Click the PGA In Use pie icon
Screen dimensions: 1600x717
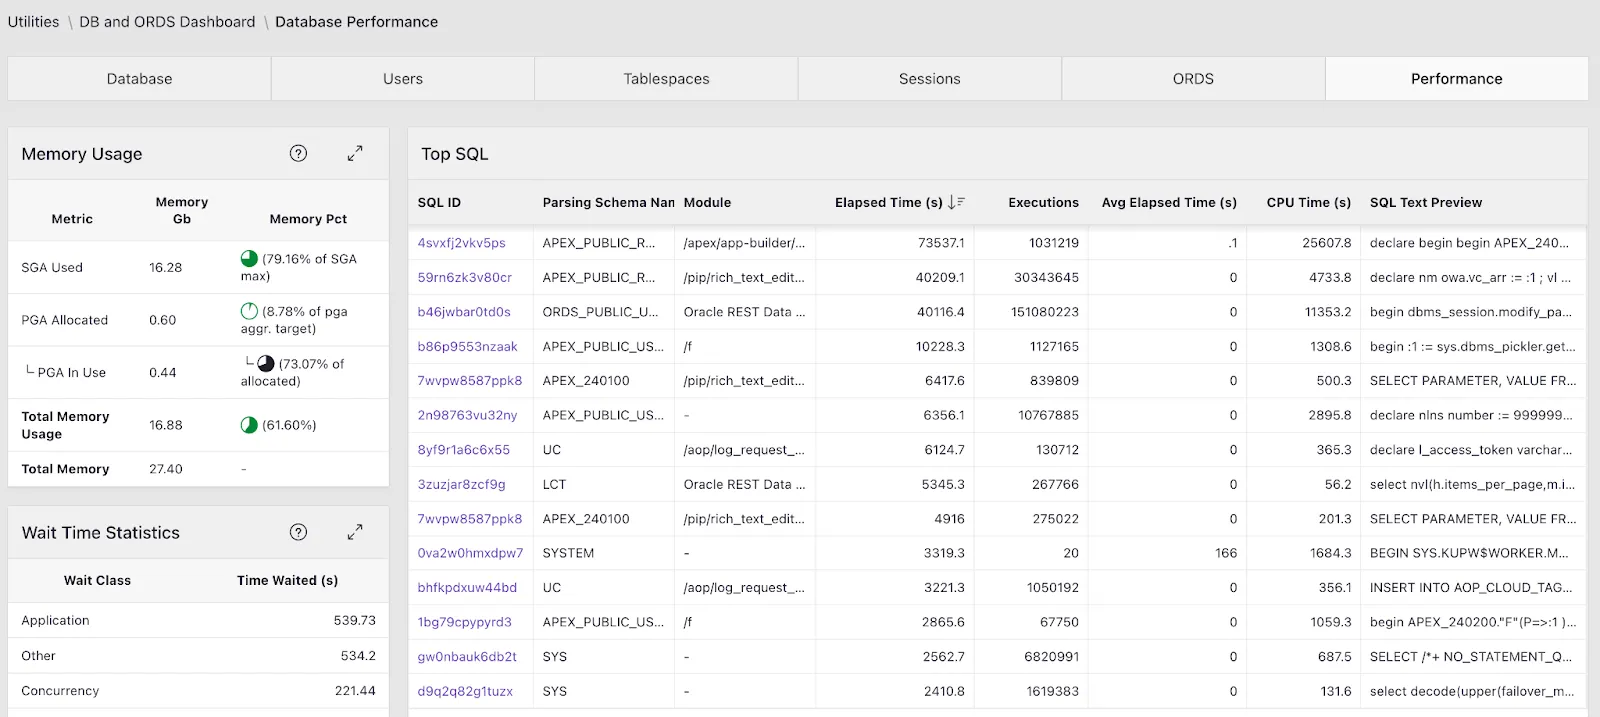266,364
